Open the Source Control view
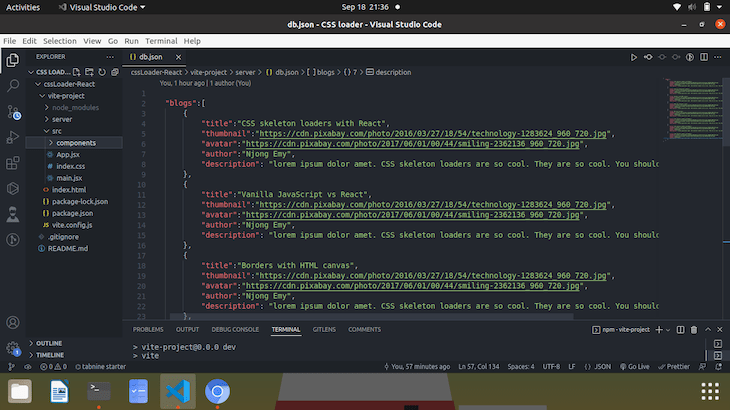The height and width of the screenshot is (410, 730). 13,112
